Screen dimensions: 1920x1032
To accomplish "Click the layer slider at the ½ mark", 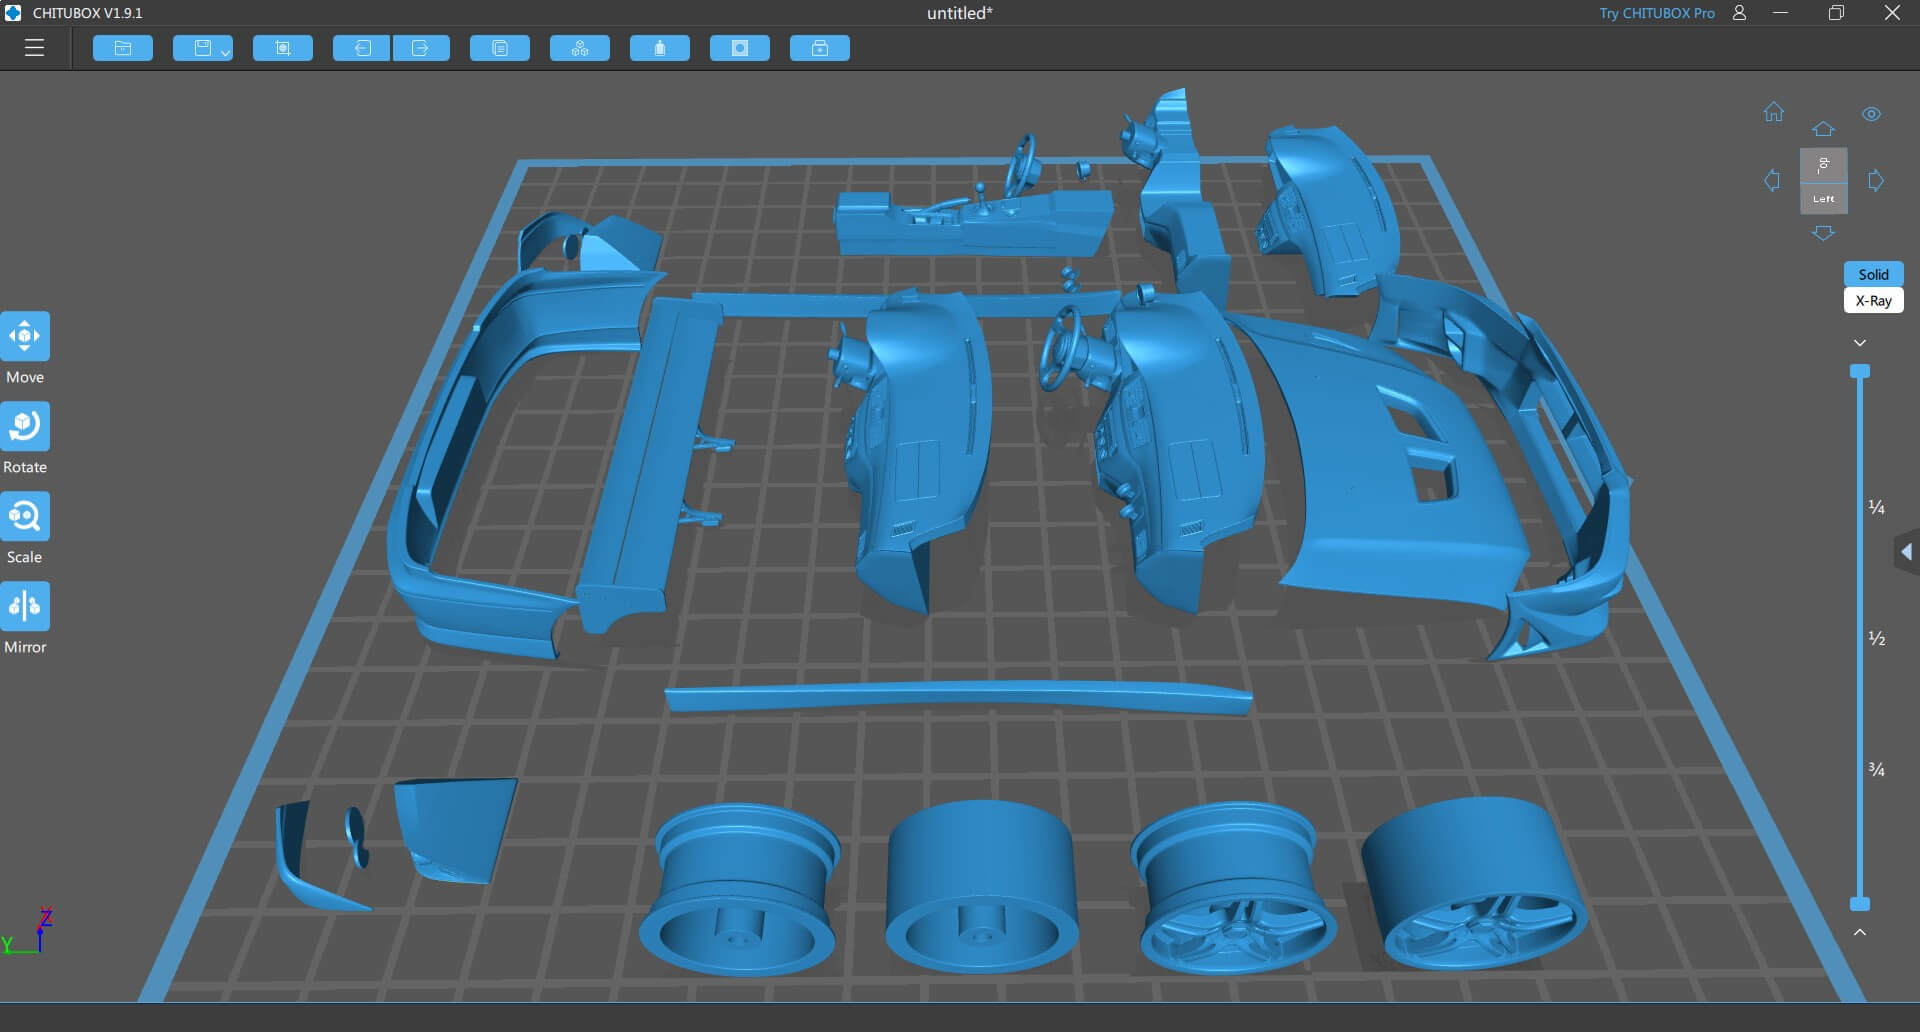I will tap(1860, 638).
